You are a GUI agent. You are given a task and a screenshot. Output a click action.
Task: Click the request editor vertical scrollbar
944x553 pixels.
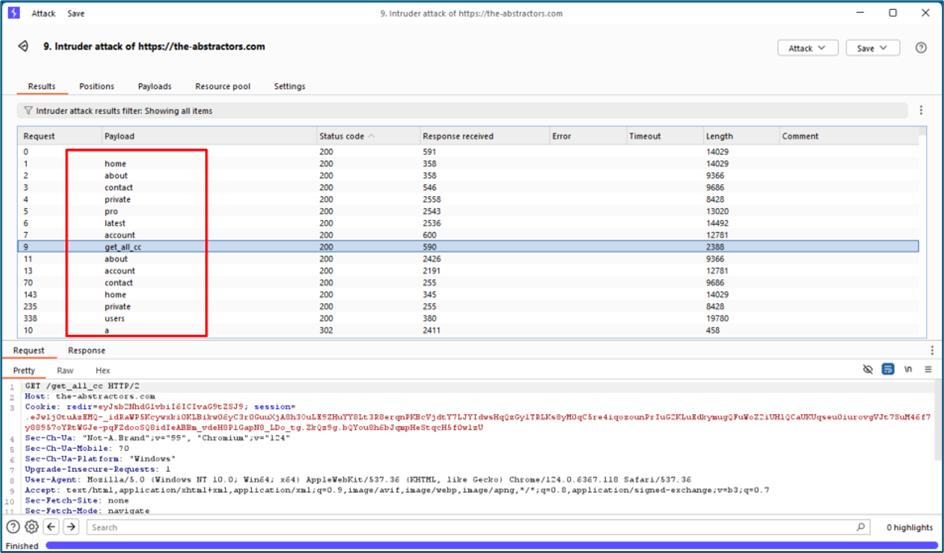939,420
